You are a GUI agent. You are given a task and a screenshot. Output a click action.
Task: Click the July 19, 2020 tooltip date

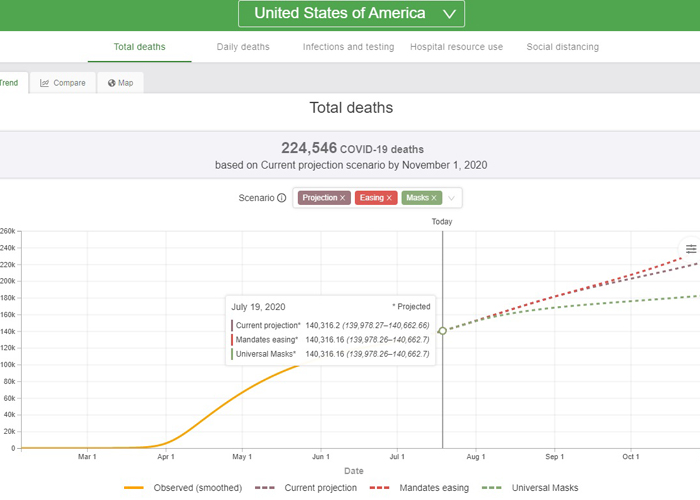[258, 307]
